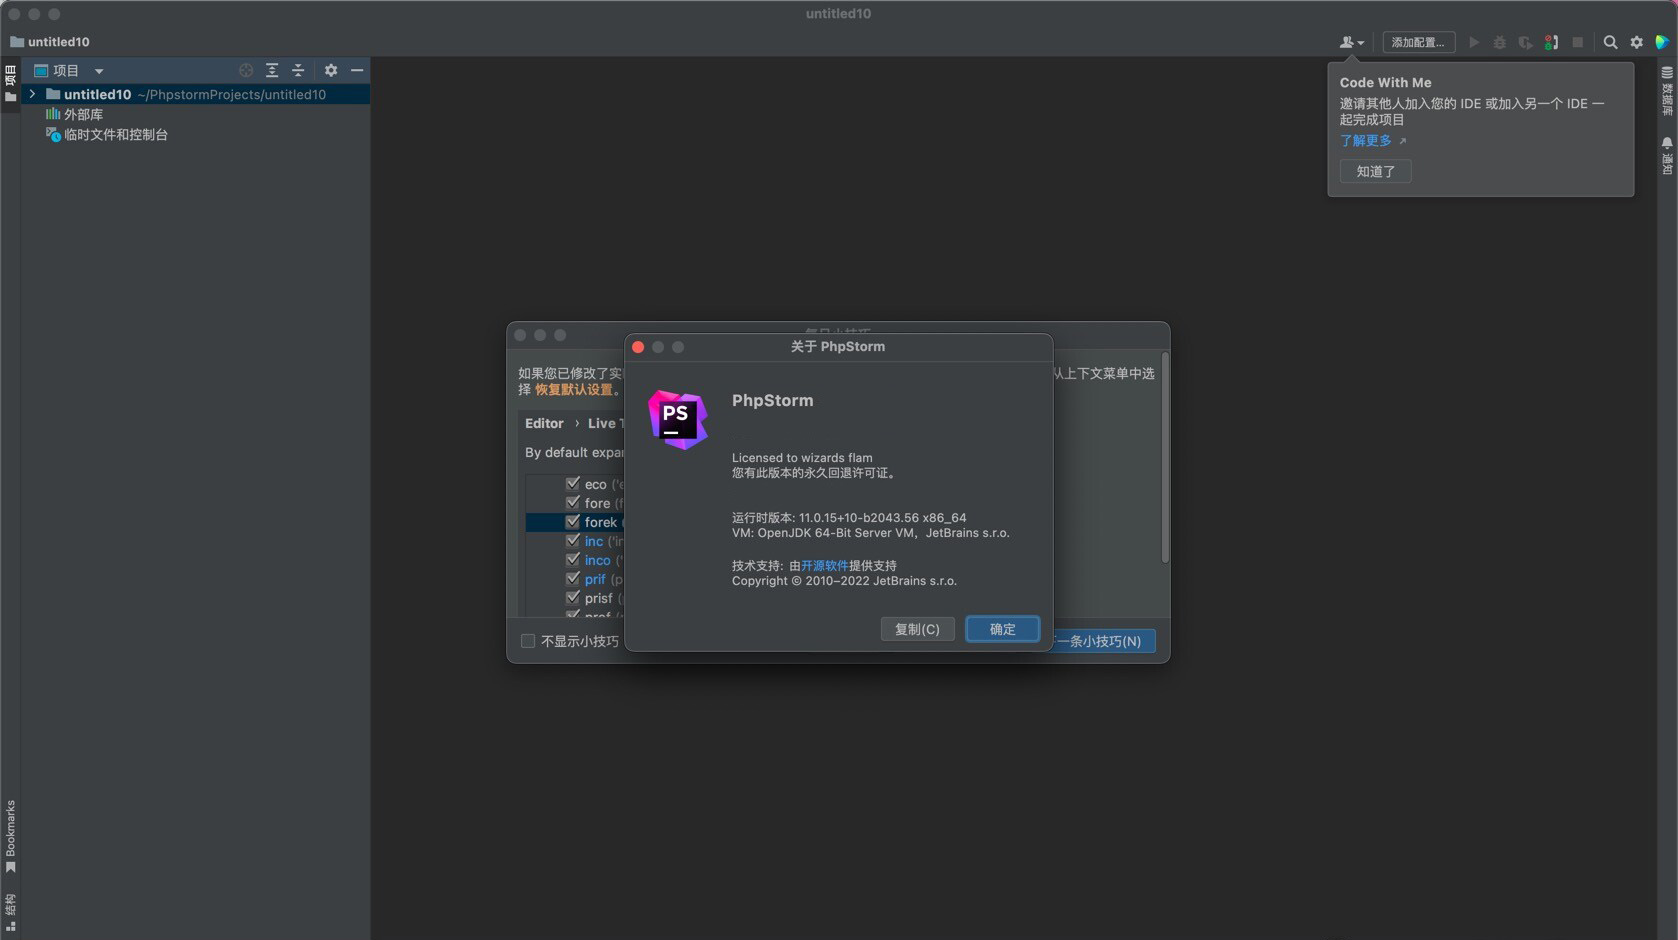1678x940 pixels.
Task: Click the Debug bug icon
Action: (x=1499, y=42)
